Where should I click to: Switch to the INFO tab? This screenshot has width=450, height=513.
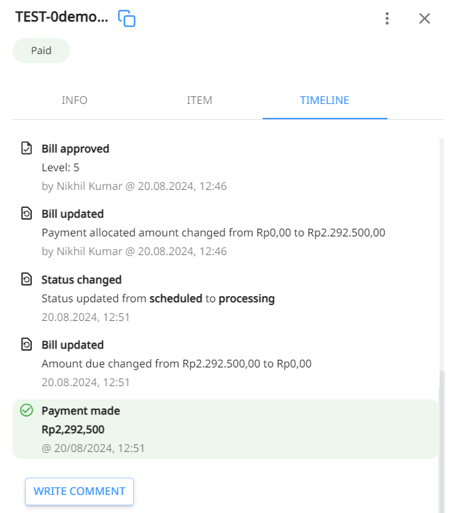pos(74,100)
